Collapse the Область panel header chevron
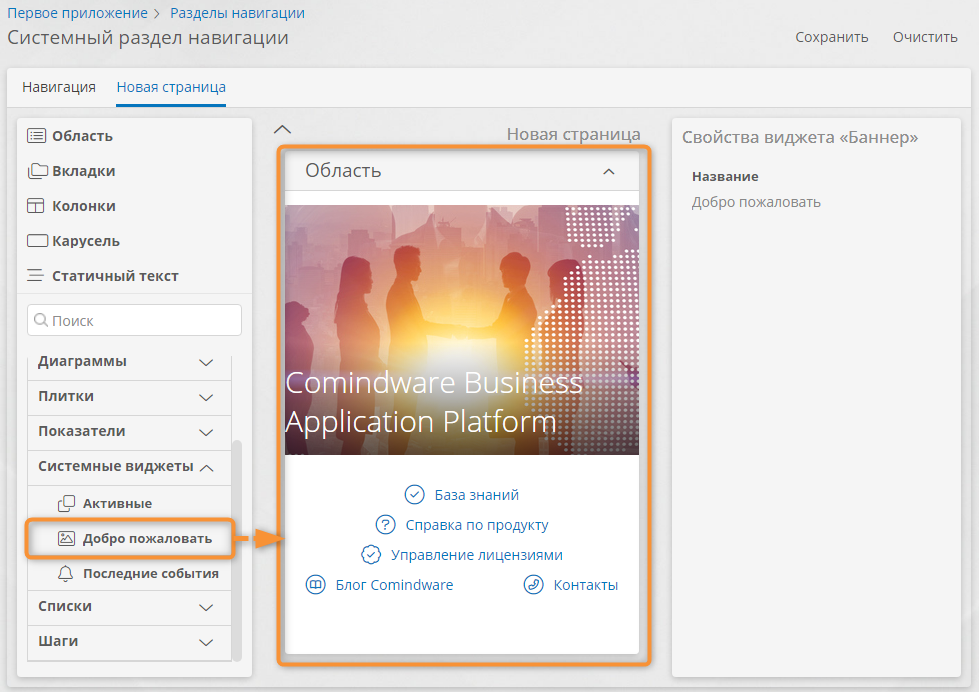Viewport: 979px width, 692px height. click(x=608, y=171)
